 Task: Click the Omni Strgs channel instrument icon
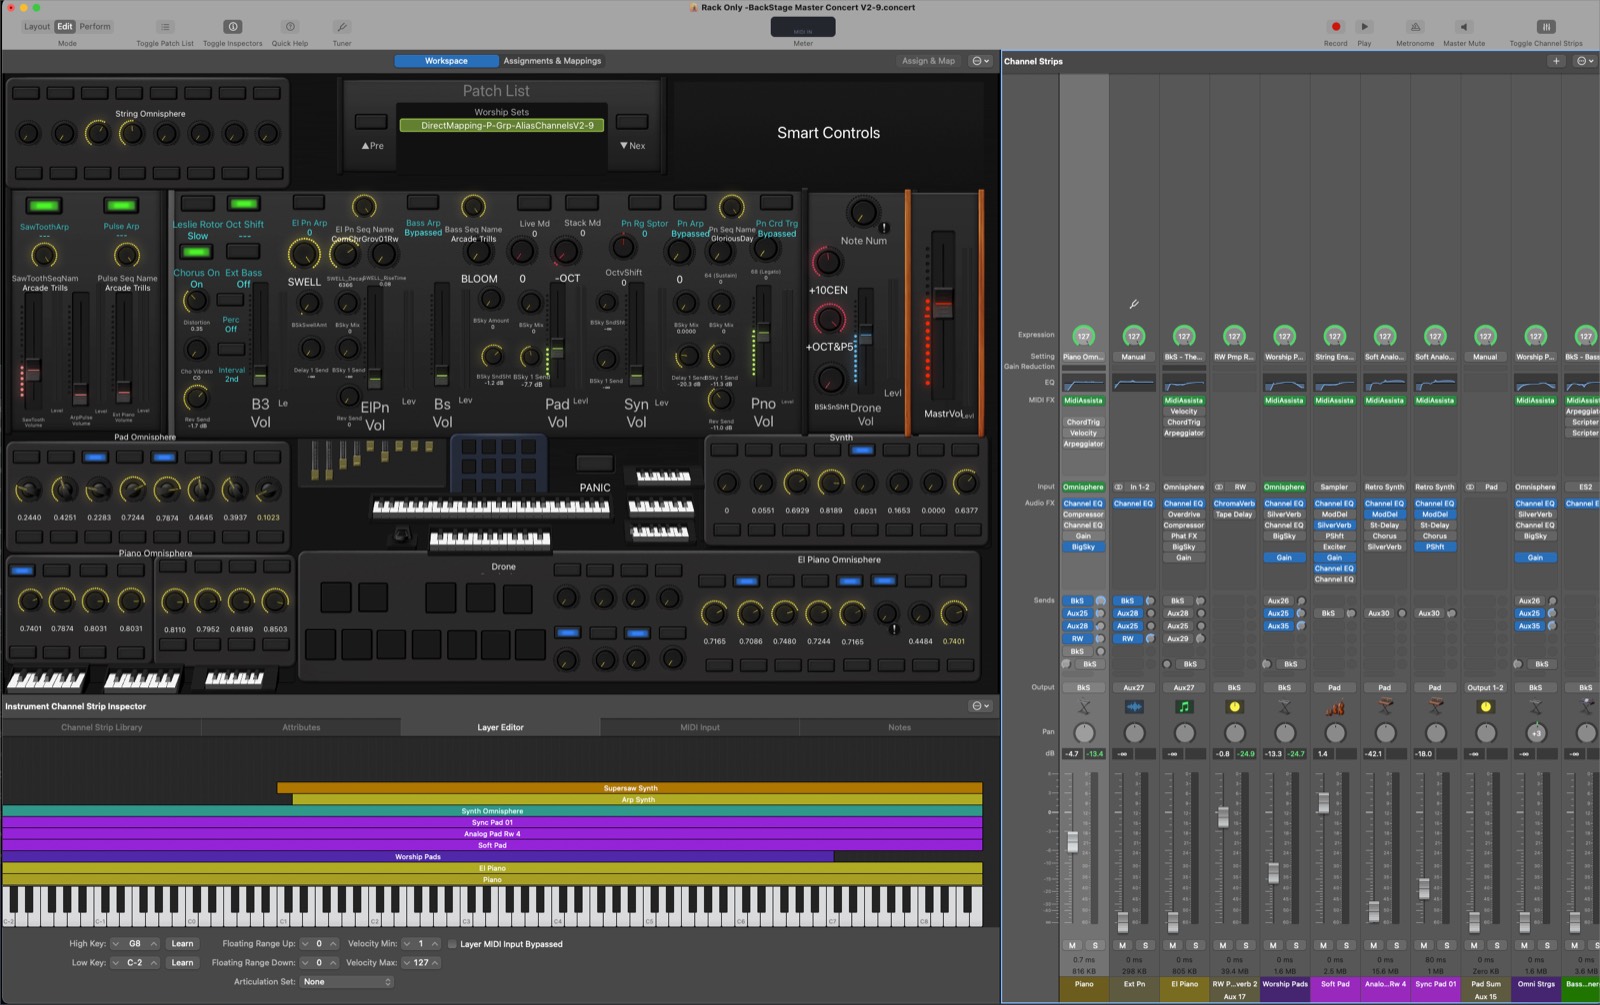click(x=1536, y=707)
